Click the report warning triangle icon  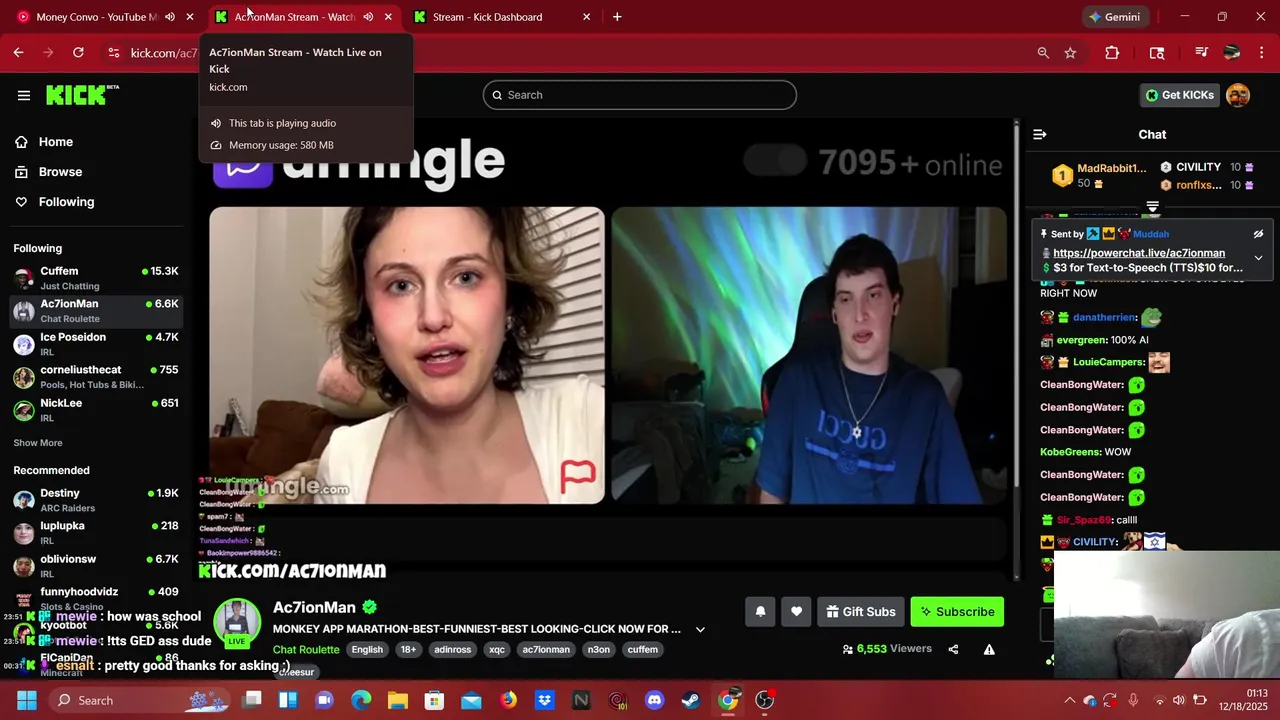989,649
